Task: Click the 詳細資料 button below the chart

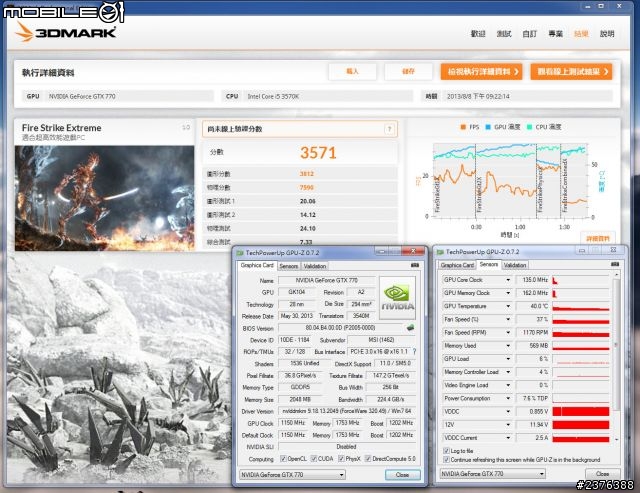Action: click(598, 238)
